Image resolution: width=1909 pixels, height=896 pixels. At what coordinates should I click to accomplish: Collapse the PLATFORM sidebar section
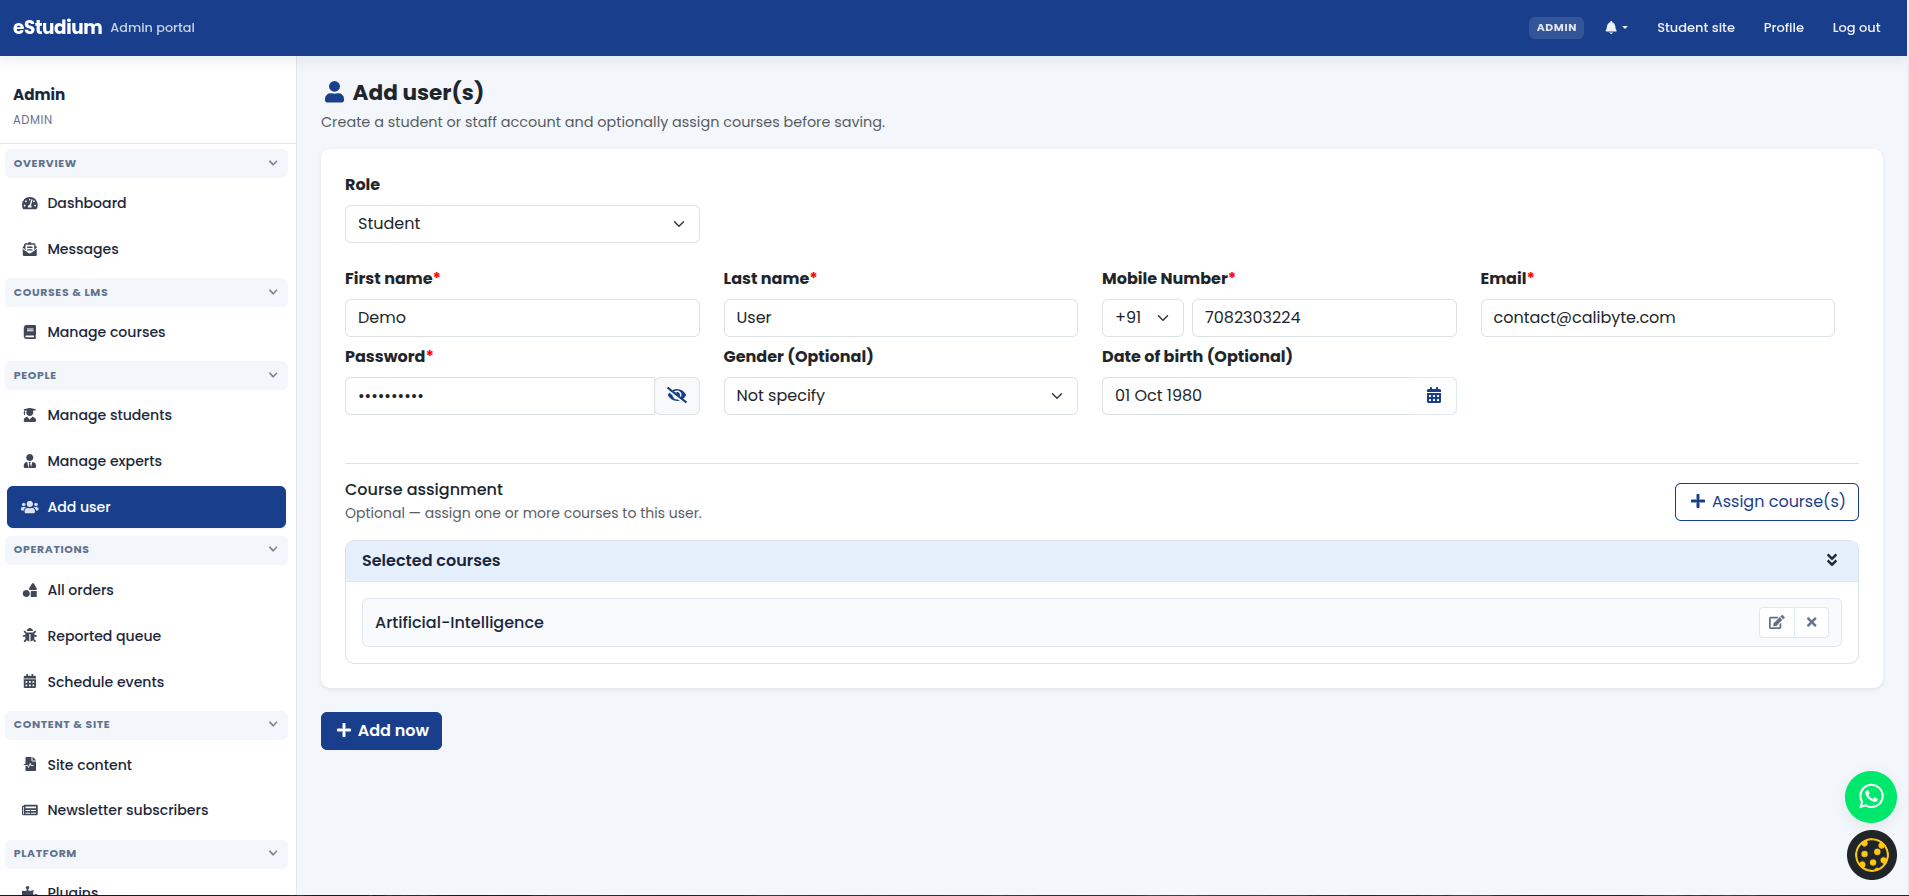[146, 853]
